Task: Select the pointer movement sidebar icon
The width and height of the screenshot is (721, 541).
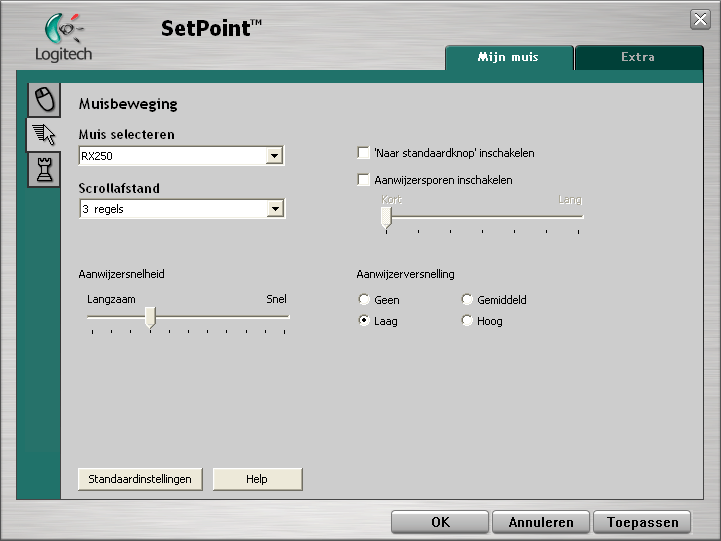Action: [x=44, y=135]
